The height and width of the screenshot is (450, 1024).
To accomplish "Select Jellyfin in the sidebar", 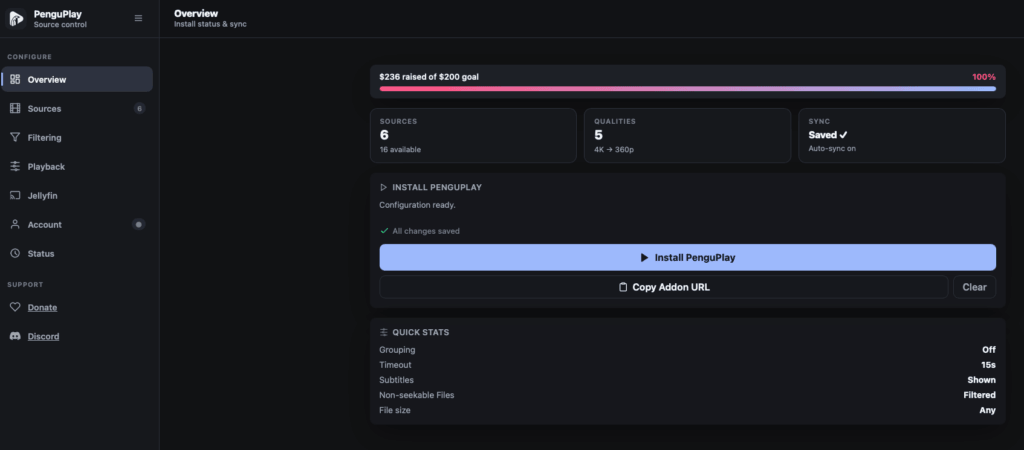I will pos(77,195).
